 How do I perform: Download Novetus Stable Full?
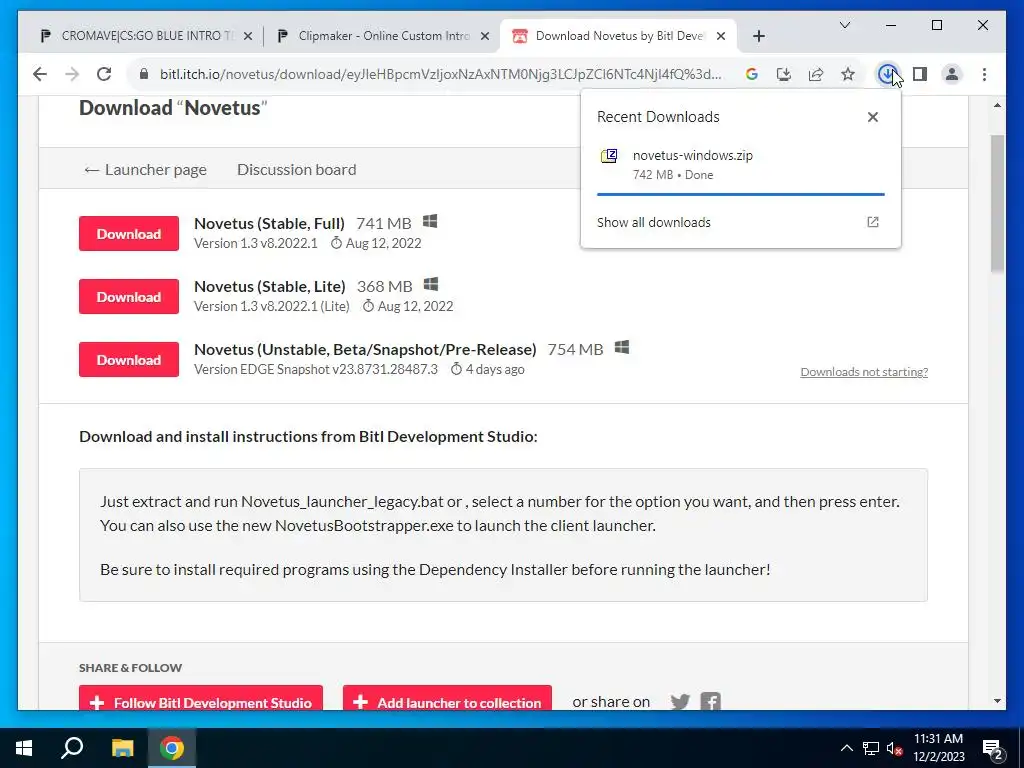129,234
